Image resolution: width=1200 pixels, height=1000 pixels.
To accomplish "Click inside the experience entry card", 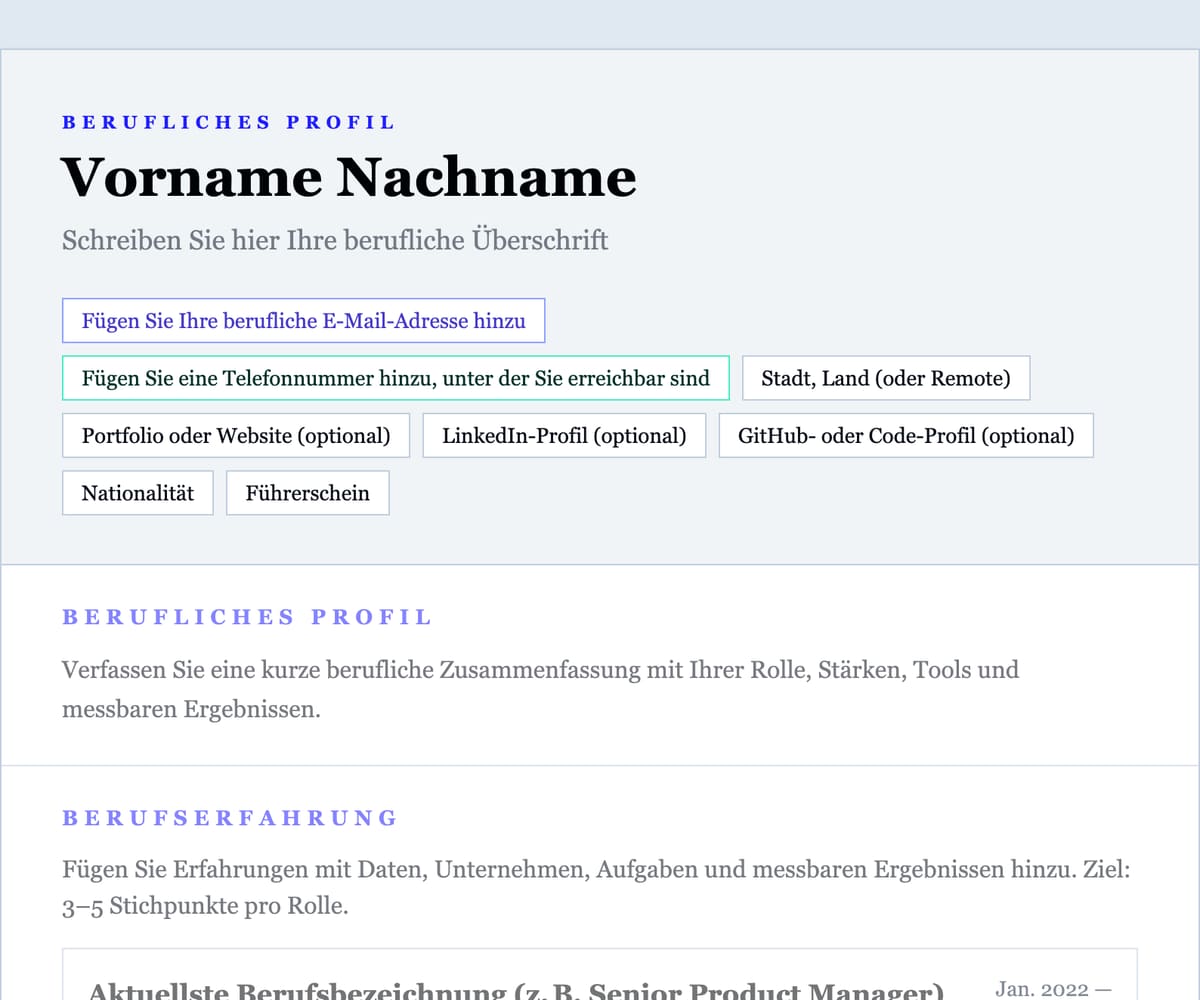I will coord(600,975).
